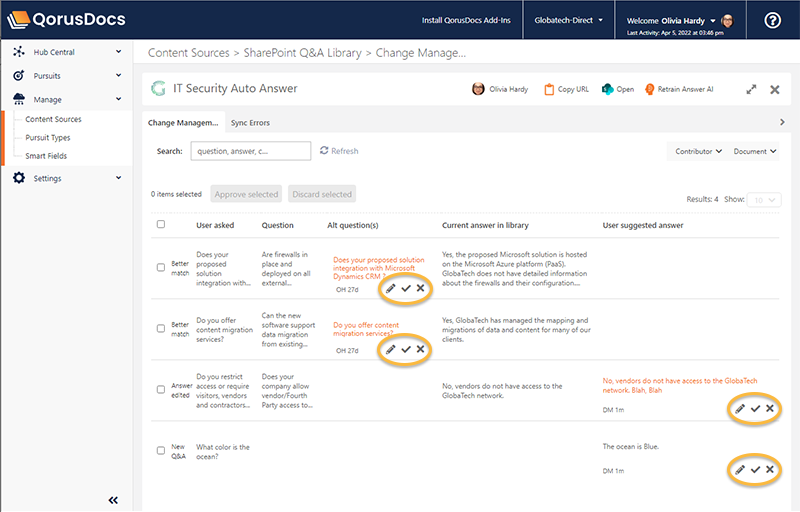Check the 'Does your proposed solution' row checkbox
800x512 pixels.
[x=161, y=268]
